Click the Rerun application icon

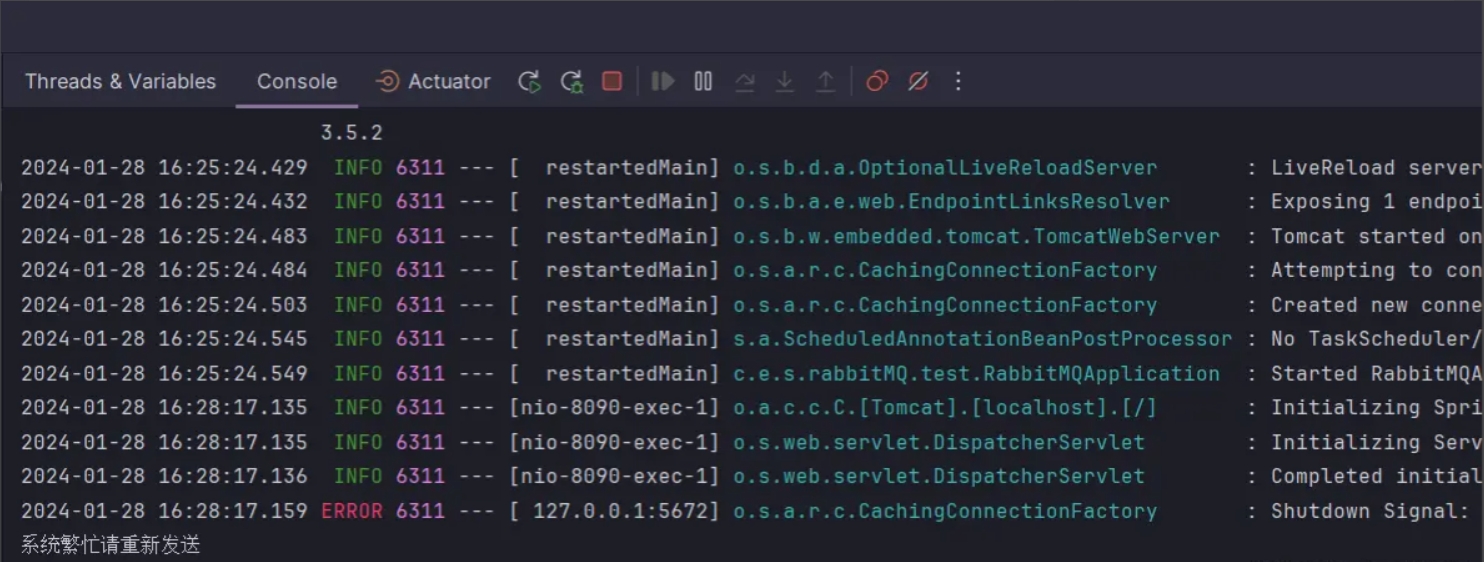tap(529, 82)
